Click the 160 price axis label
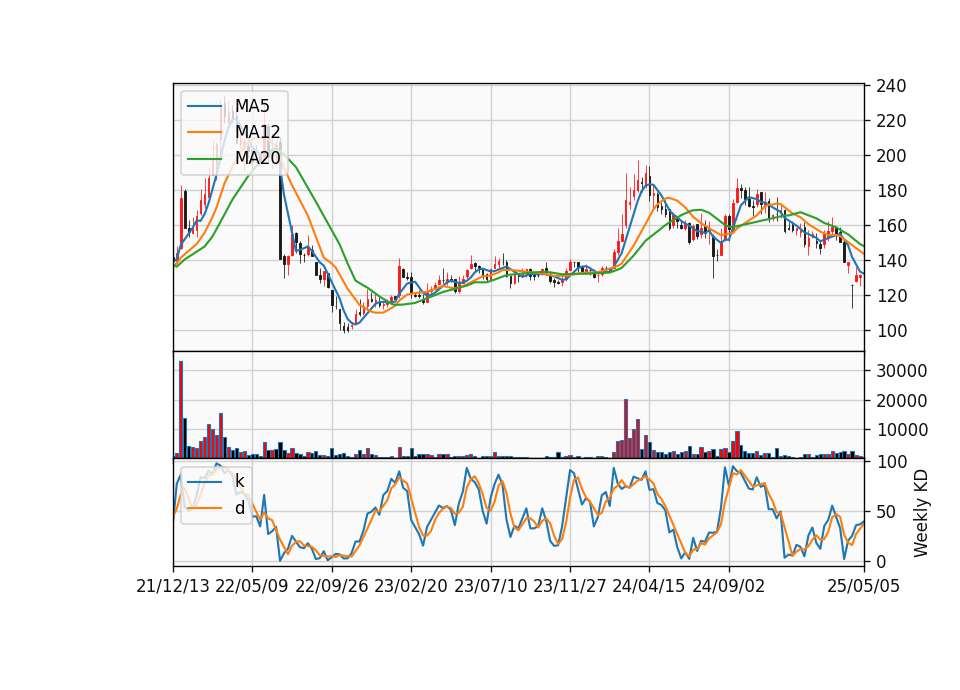This screenshot has height=690, width=960. pos(891,225)
